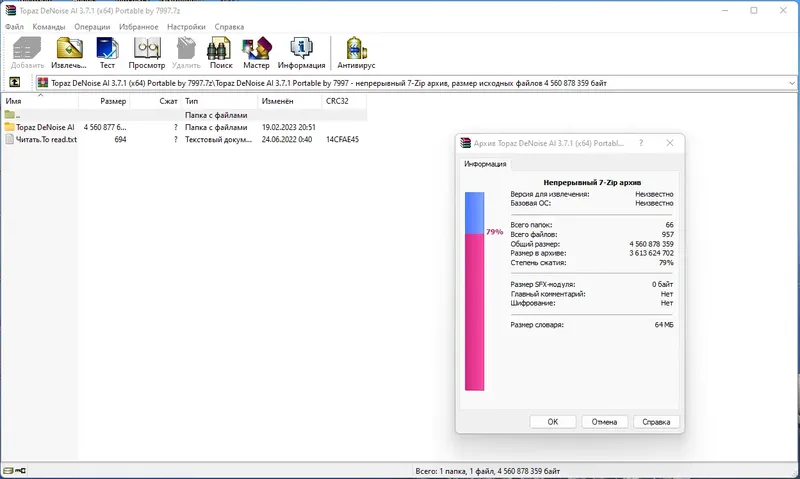
Task: Click the archive icon in dialog title
Action: (465, 143)
